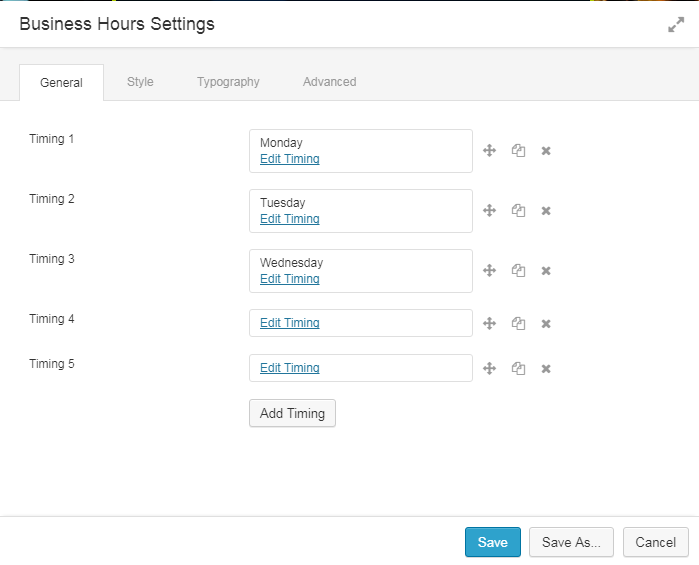The height and width of the screenshot is (565, 699).
Task: Click the move icon for Timing 1
Action: coord(489,151)
